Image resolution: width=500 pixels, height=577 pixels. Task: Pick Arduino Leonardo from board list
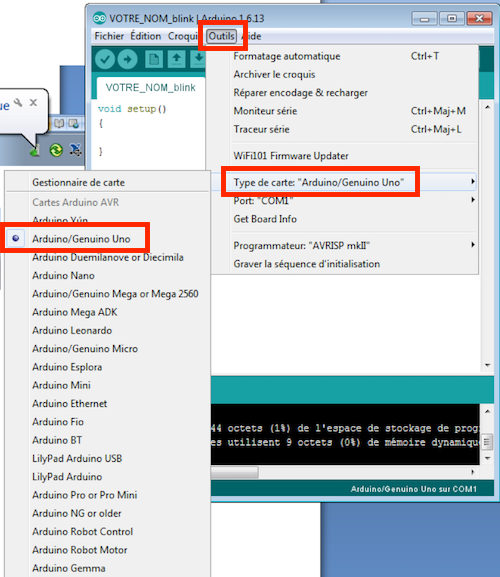[72, 330]
